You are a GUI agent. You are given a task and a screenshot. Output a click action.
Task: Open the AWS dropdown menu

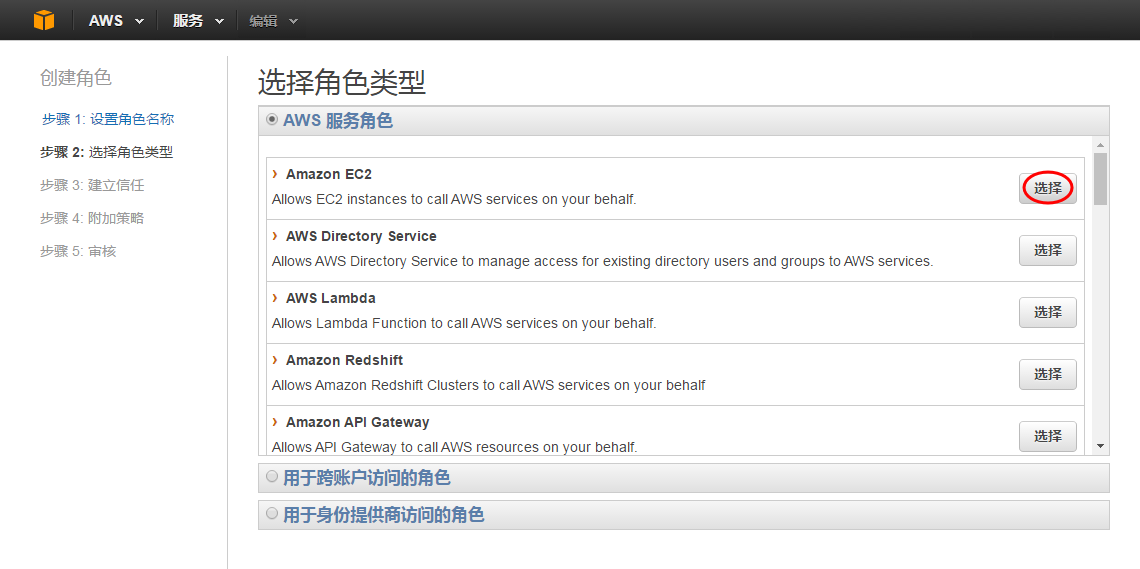[116, 20]
